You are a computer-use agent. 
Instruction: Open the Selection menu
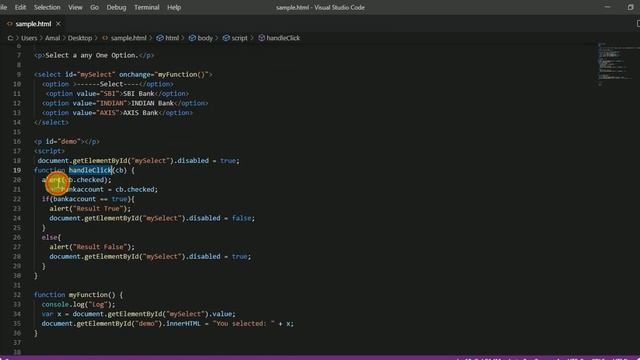(x=47, y=7)
